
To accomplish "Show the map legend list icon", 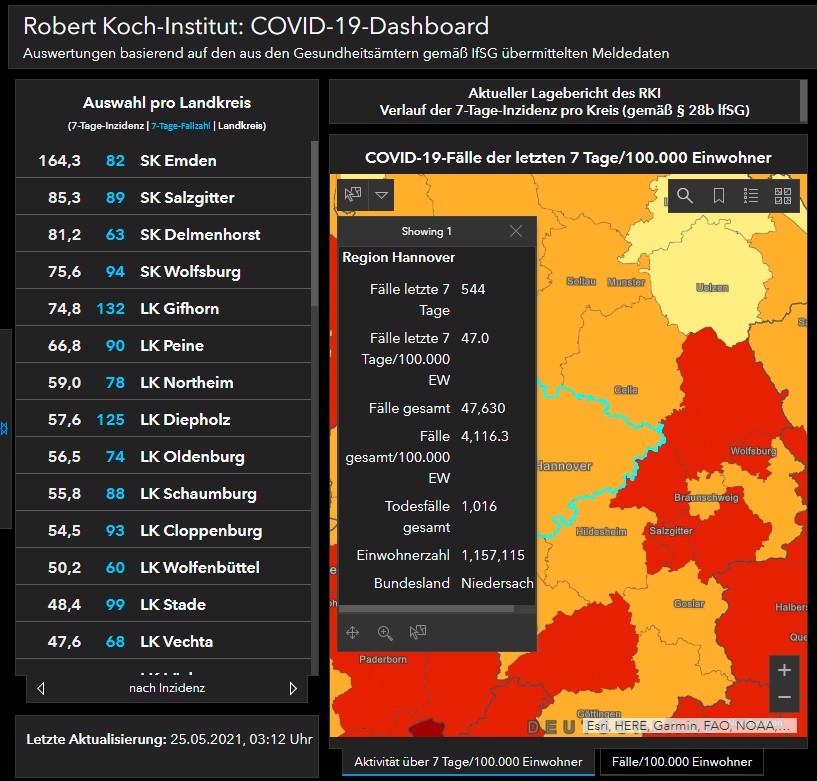I will [750, 195].
